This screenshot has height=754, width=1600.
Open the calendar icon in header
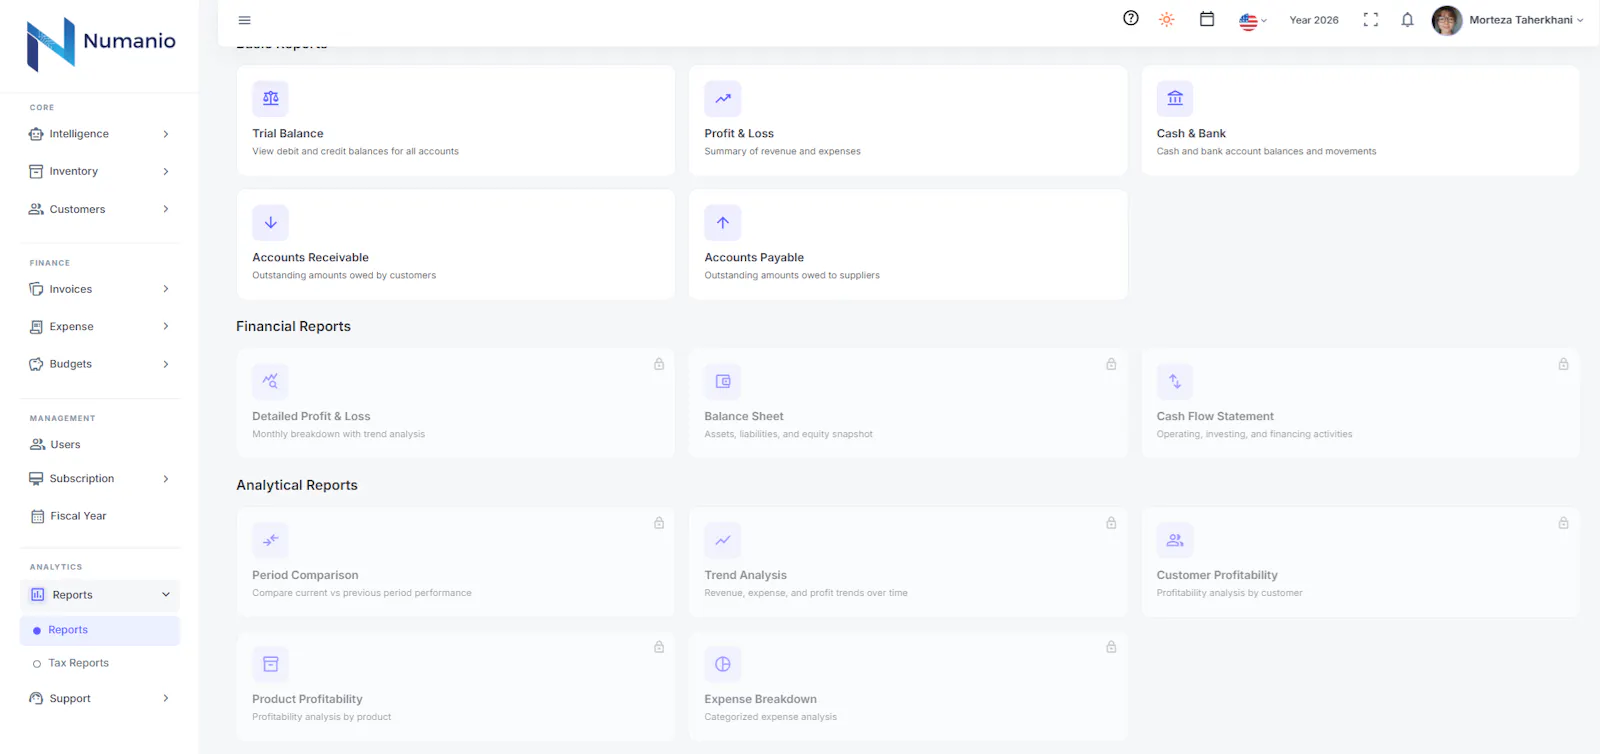[x=1207, y=19]
